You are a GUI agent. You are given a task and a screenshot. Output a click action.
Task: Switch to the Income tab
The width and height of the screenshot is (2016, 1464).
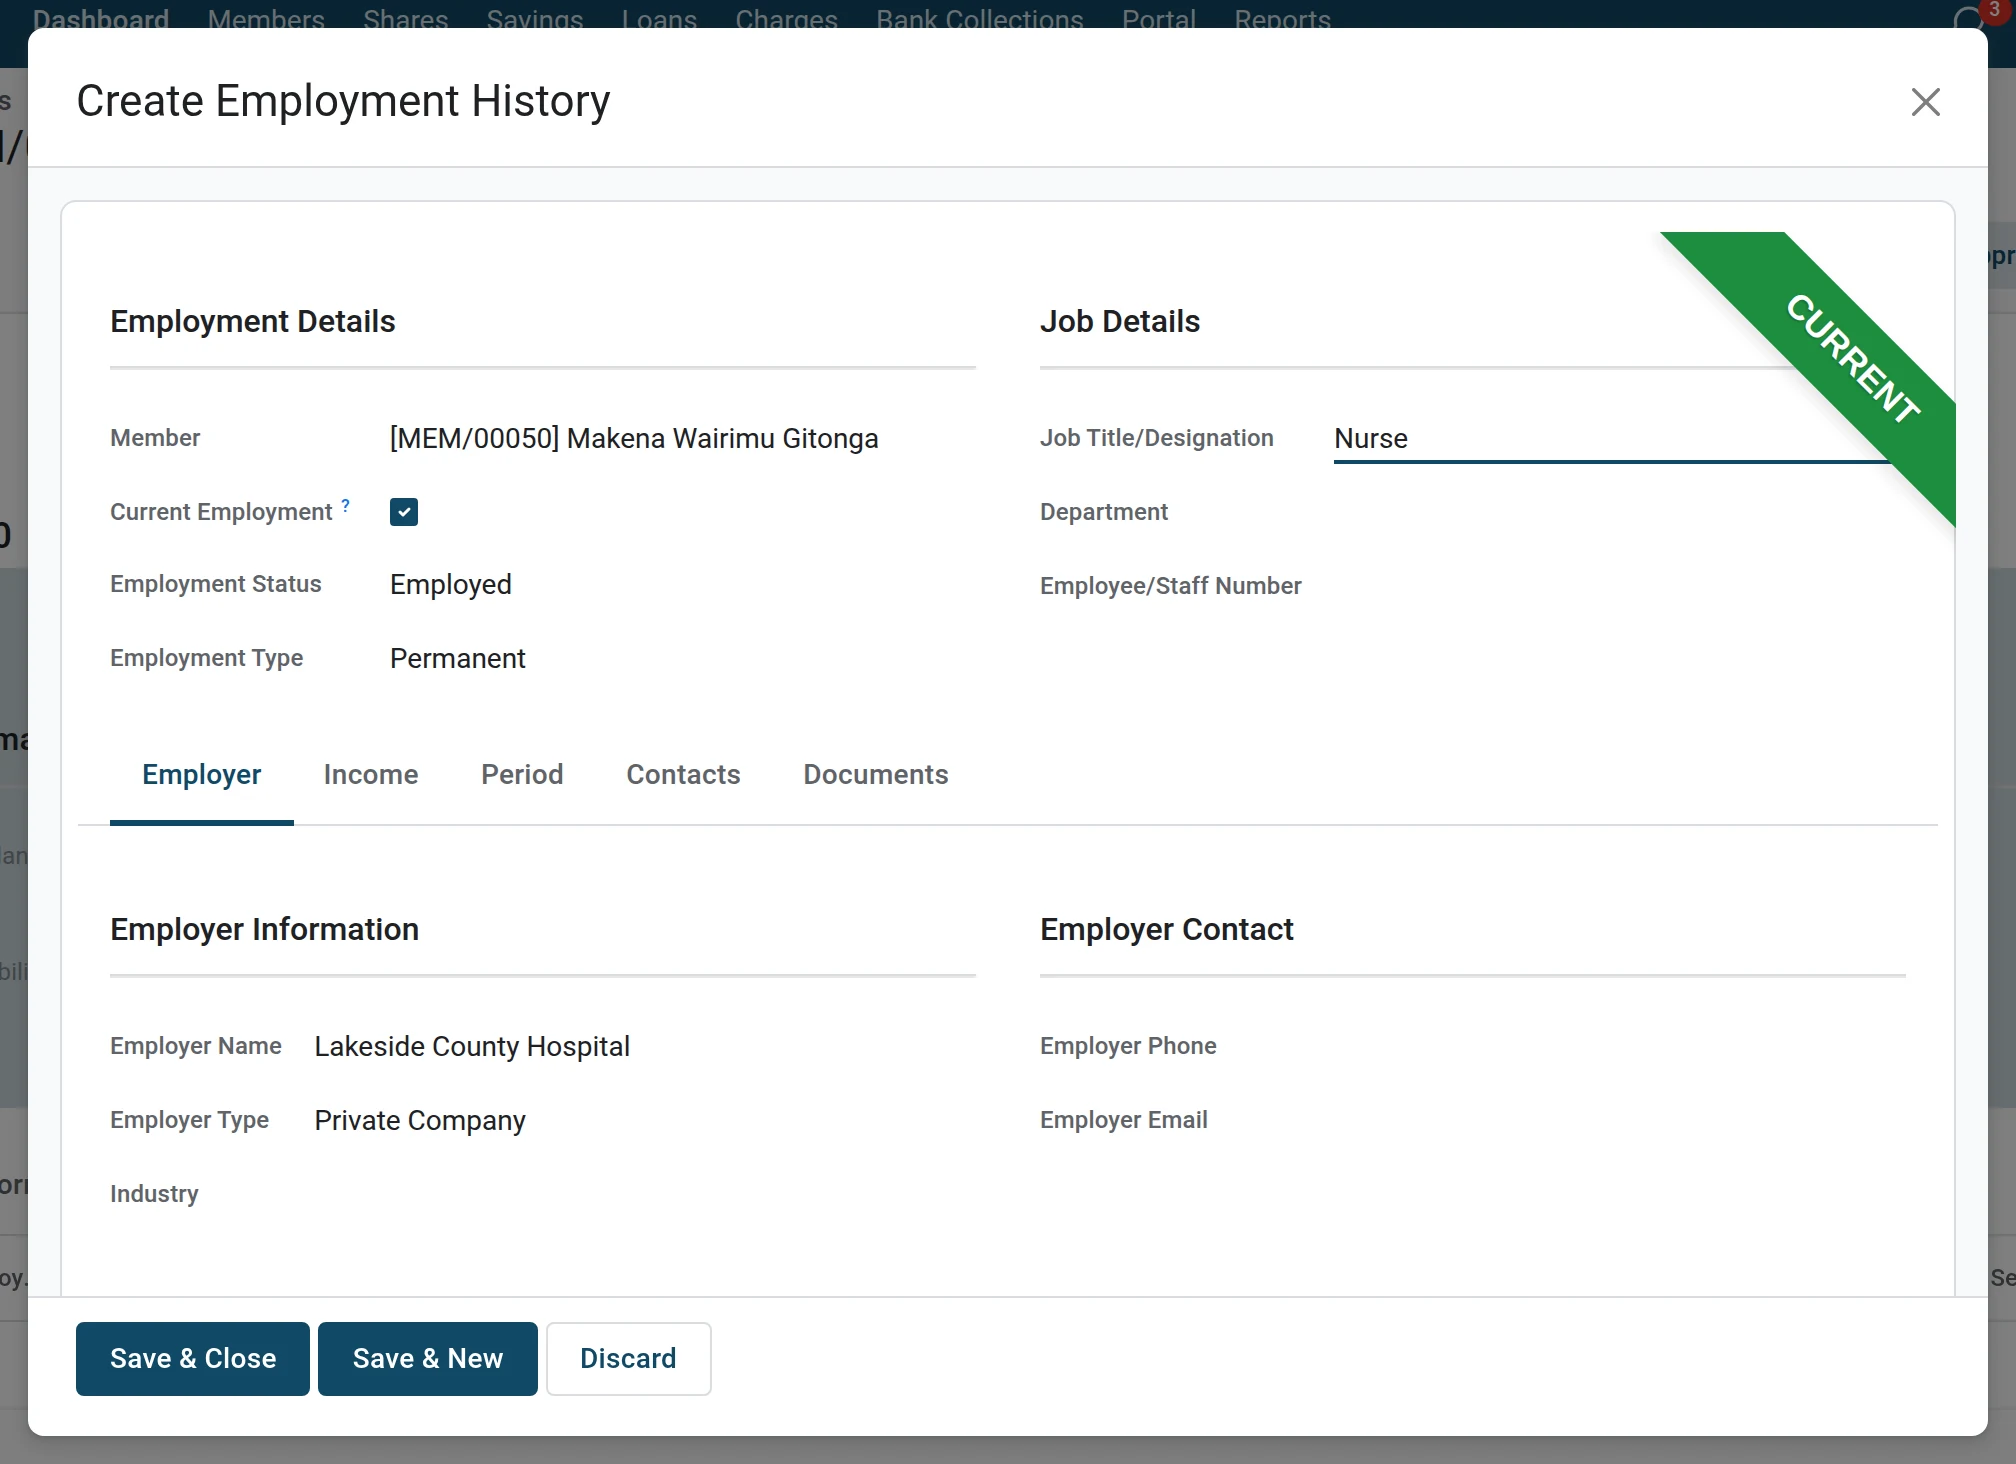click(371, 774)
